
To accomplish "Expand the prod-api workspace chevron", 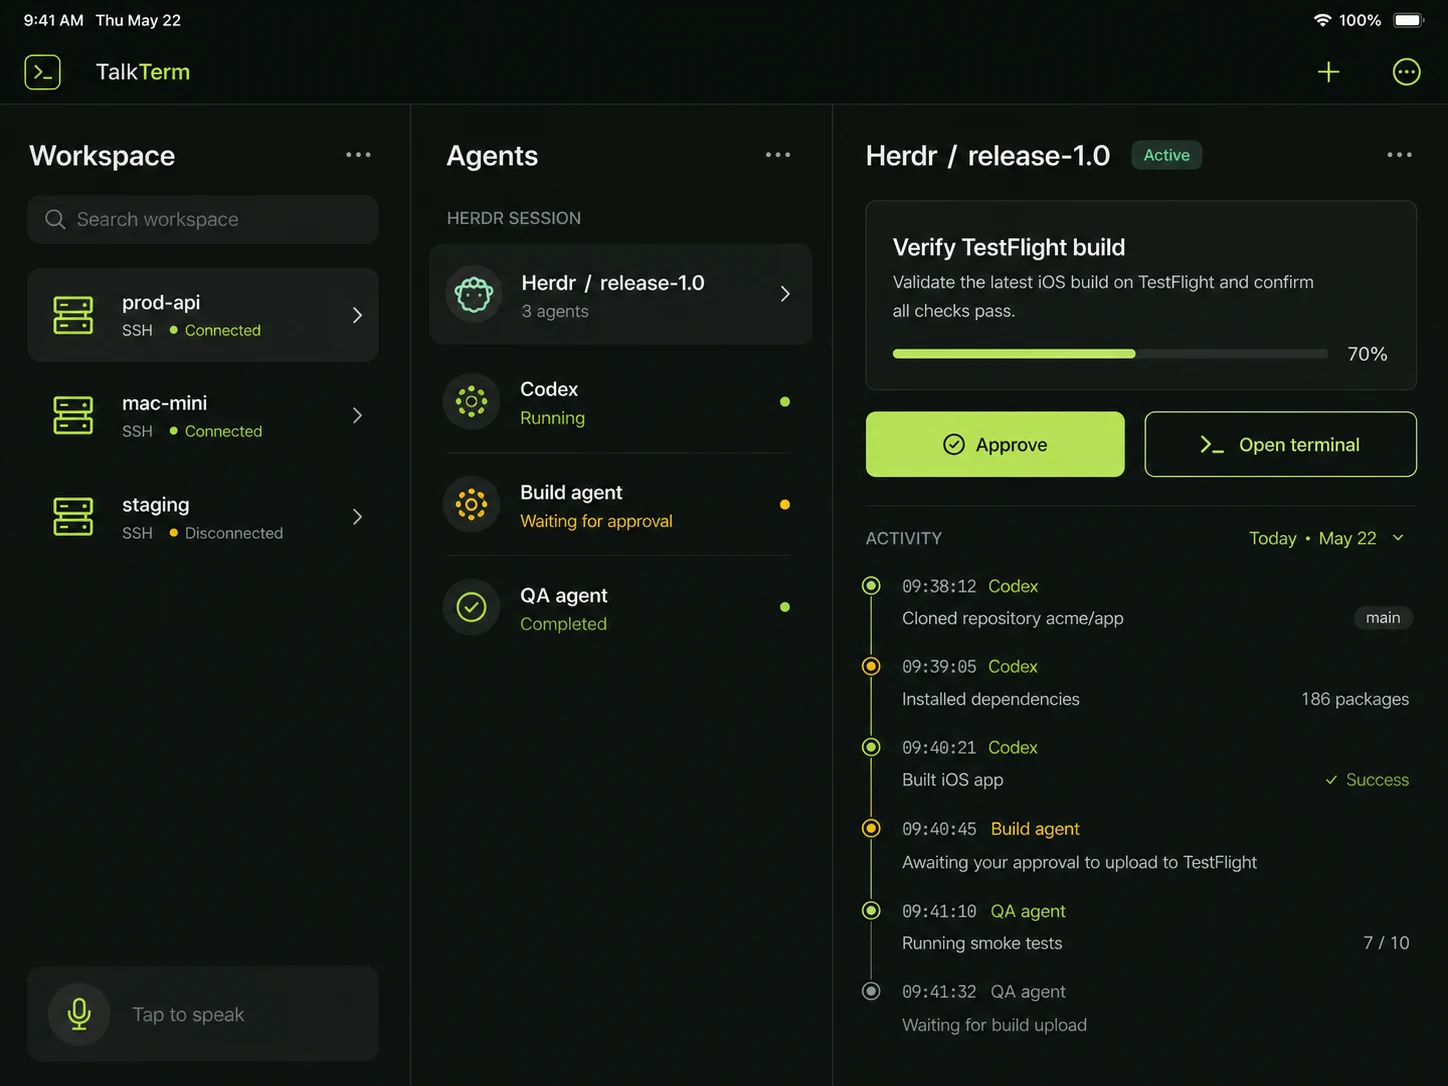I will (357, 315).
